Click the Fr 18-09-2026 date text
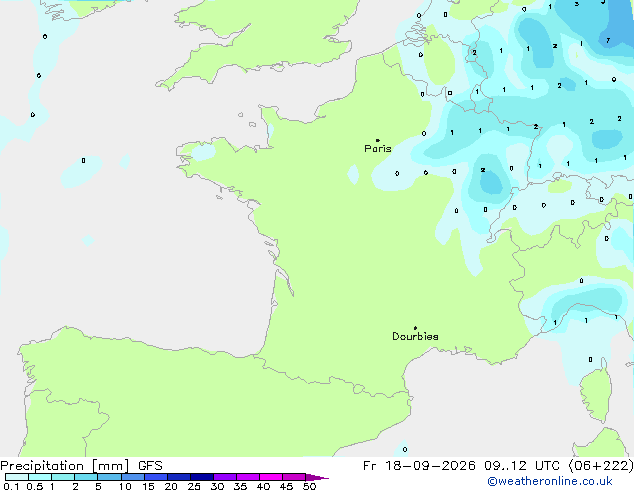The width and height of the screenshot is (634, 490). coord(419,466)
